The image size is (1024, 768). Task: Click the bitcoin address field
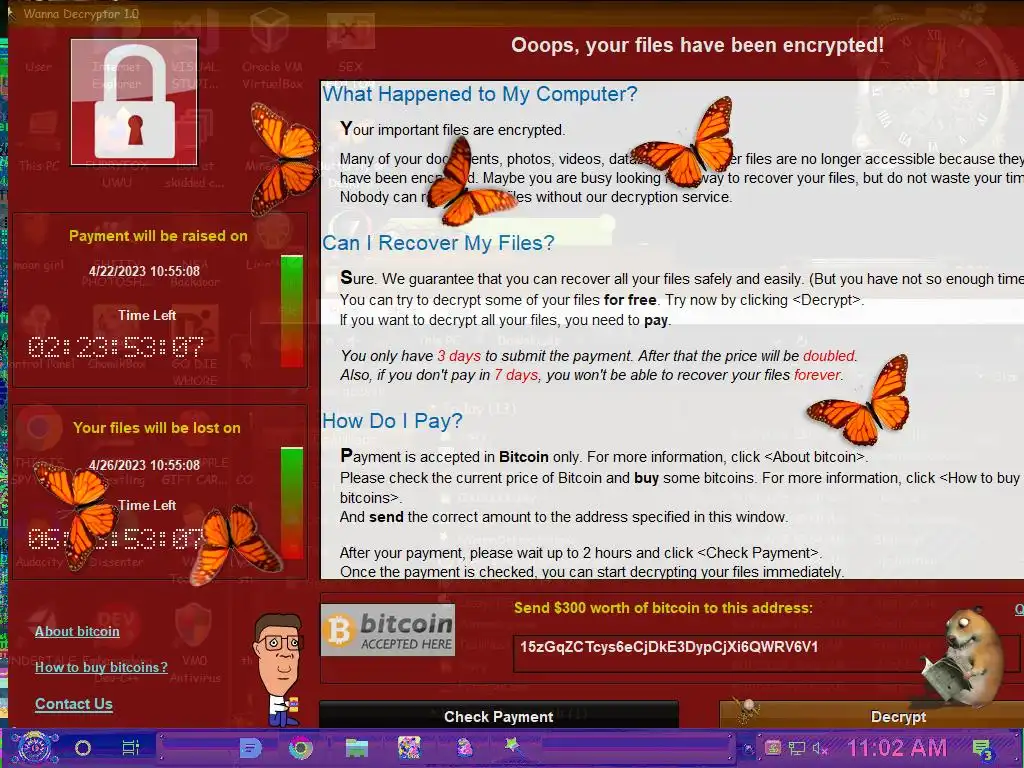pos(767,653)
